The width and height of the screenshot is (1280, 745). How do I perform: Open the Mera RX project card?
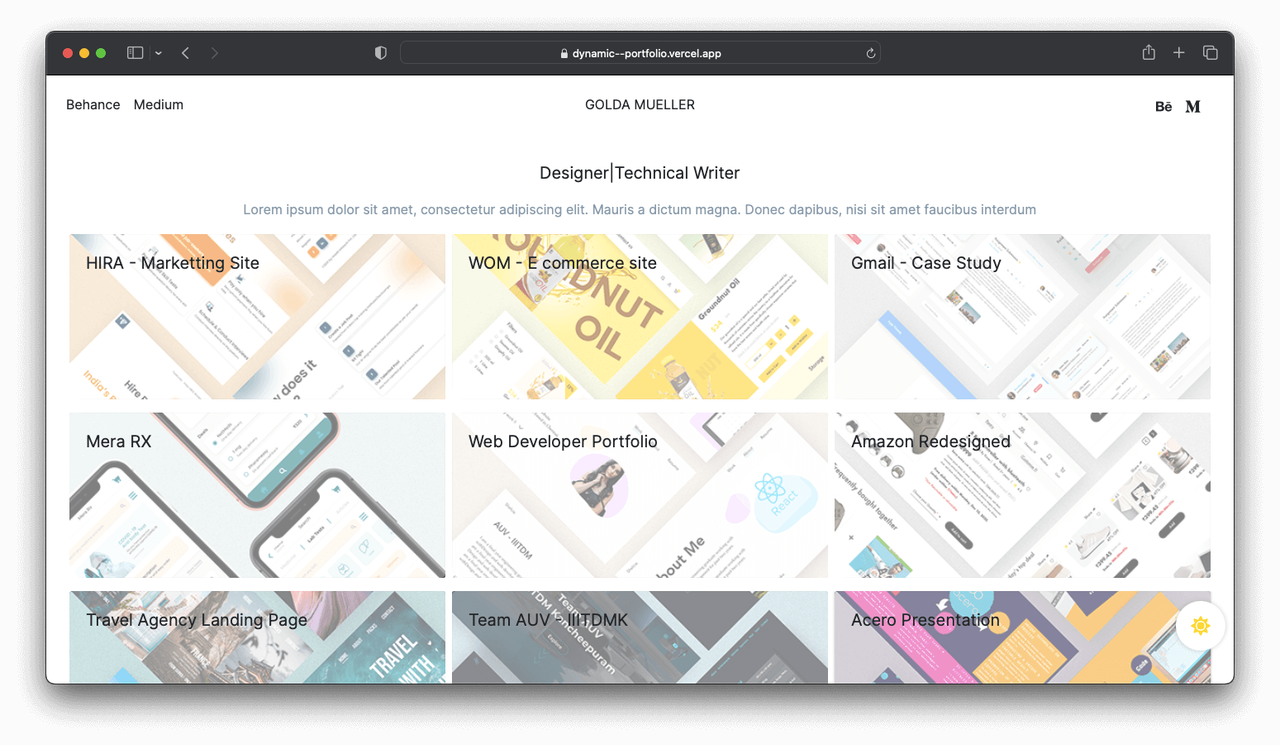257,495
